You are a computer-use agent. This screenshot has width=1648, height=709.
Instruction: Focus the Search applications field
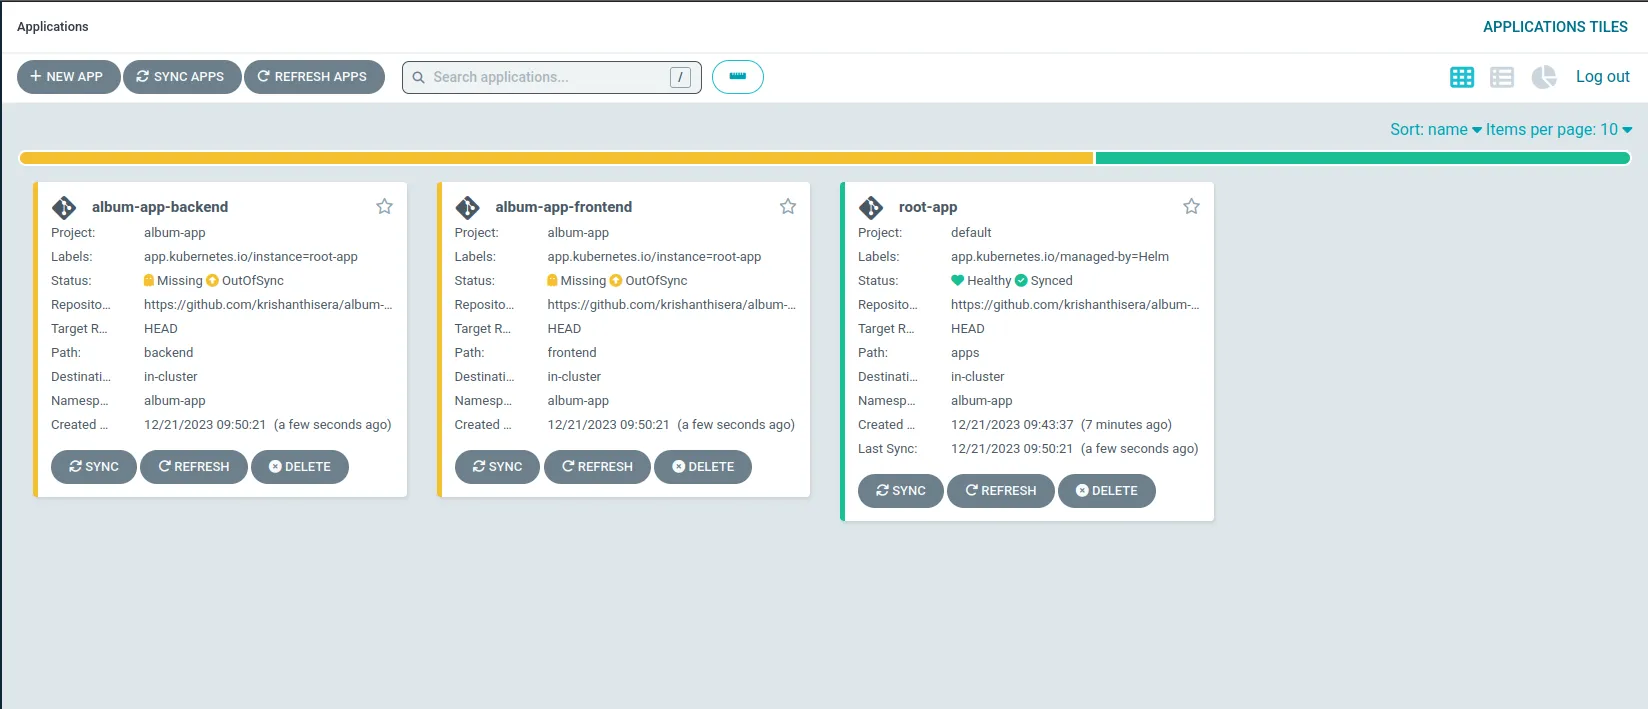(x=552, y=77)
